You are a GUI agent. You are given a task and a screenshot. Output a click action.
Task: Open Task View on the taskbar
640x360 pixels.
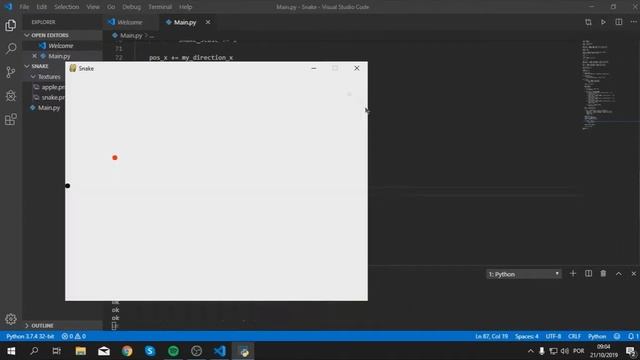(57, 351)
